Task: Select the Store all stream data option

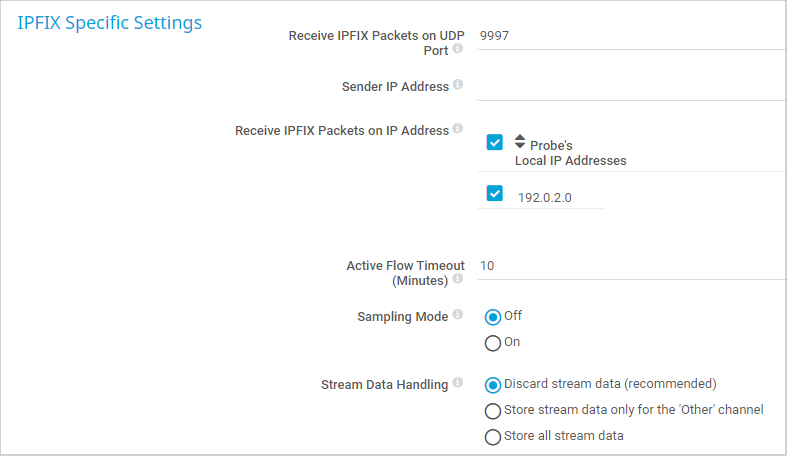Action: [492, 437]
